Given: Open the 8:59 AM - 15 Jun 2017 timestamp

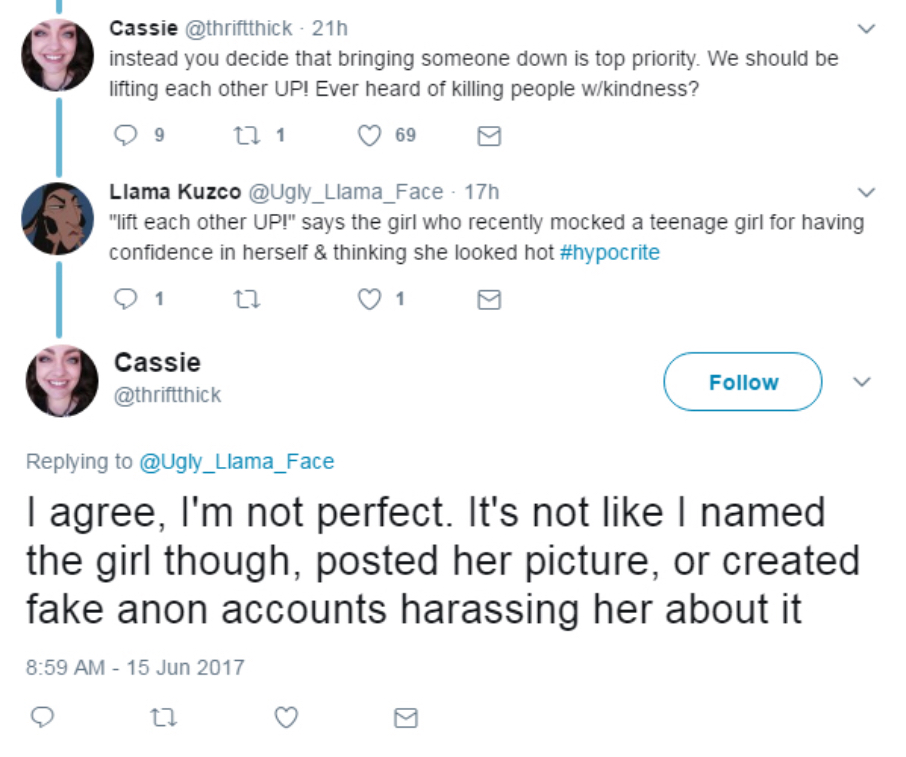Looking at the screenshot, I should tap(134, 666).
